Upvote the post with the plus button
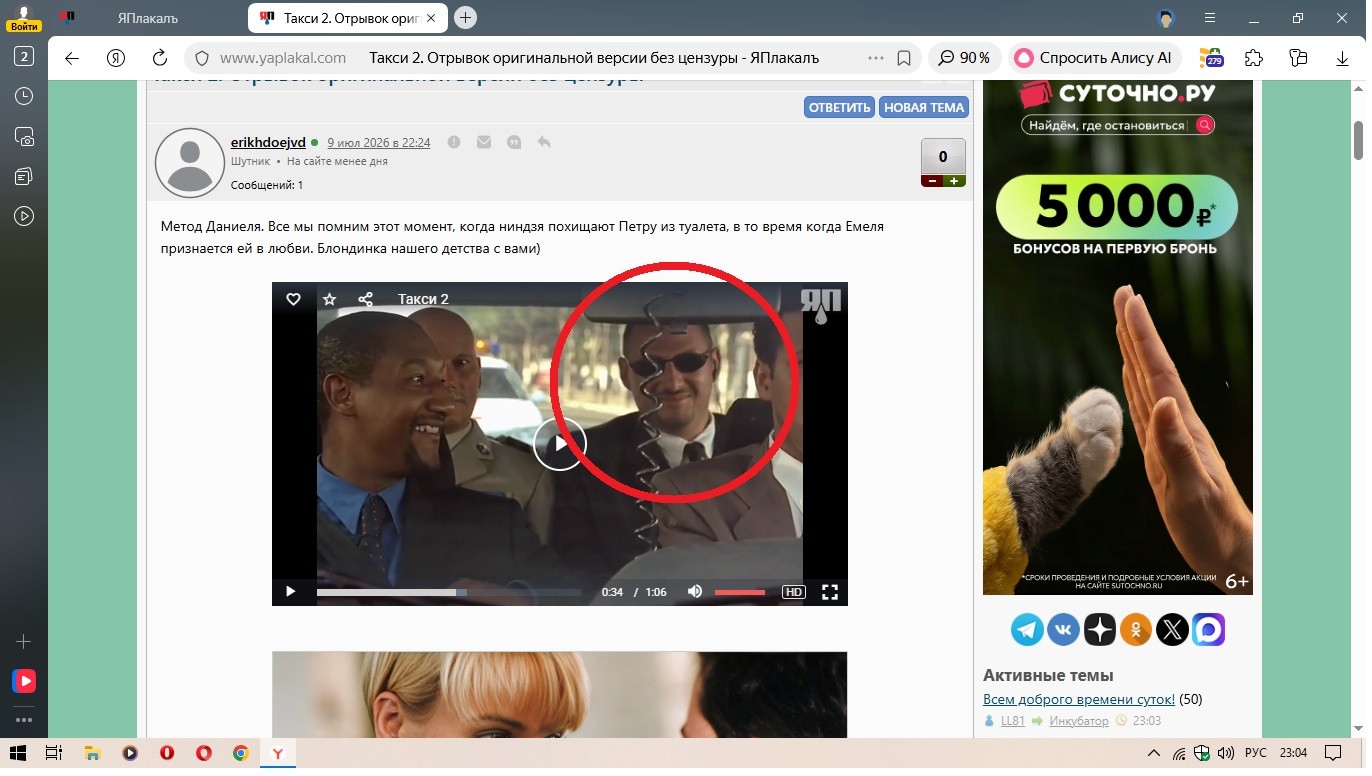Viewport: 1372px width, 776px height. point(955,181)
